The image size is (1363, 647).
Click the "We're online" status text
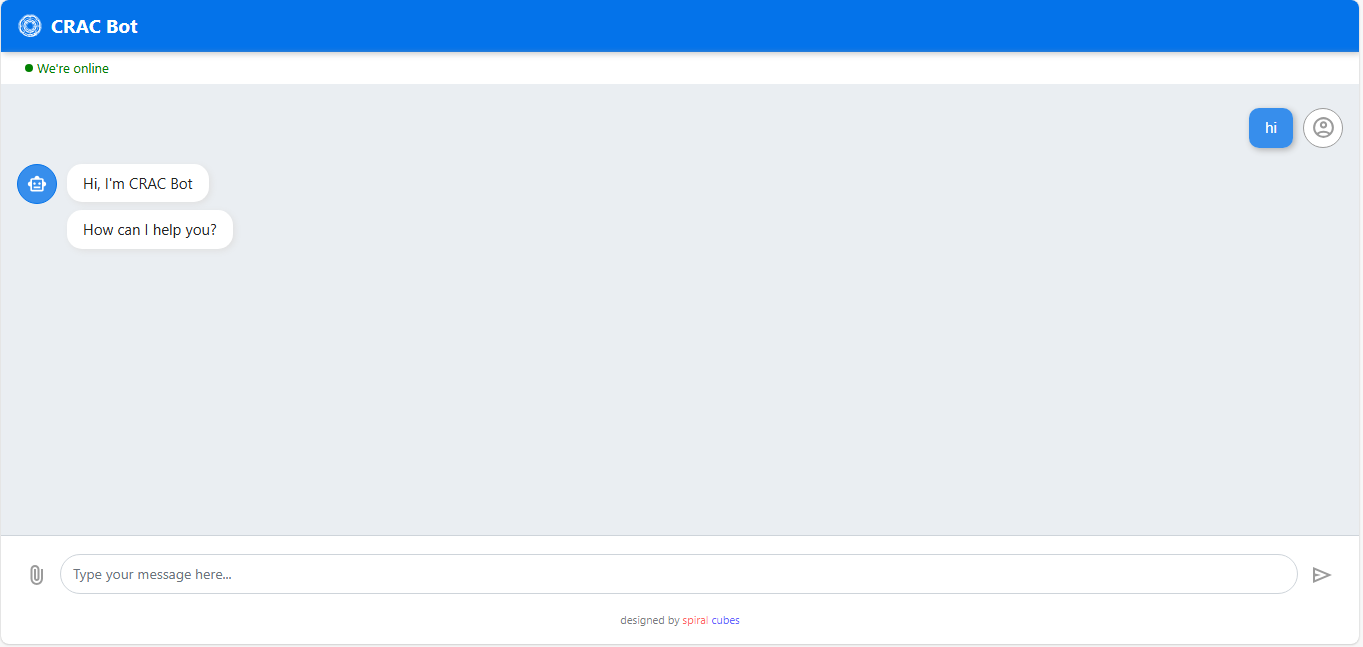(73, 69)
